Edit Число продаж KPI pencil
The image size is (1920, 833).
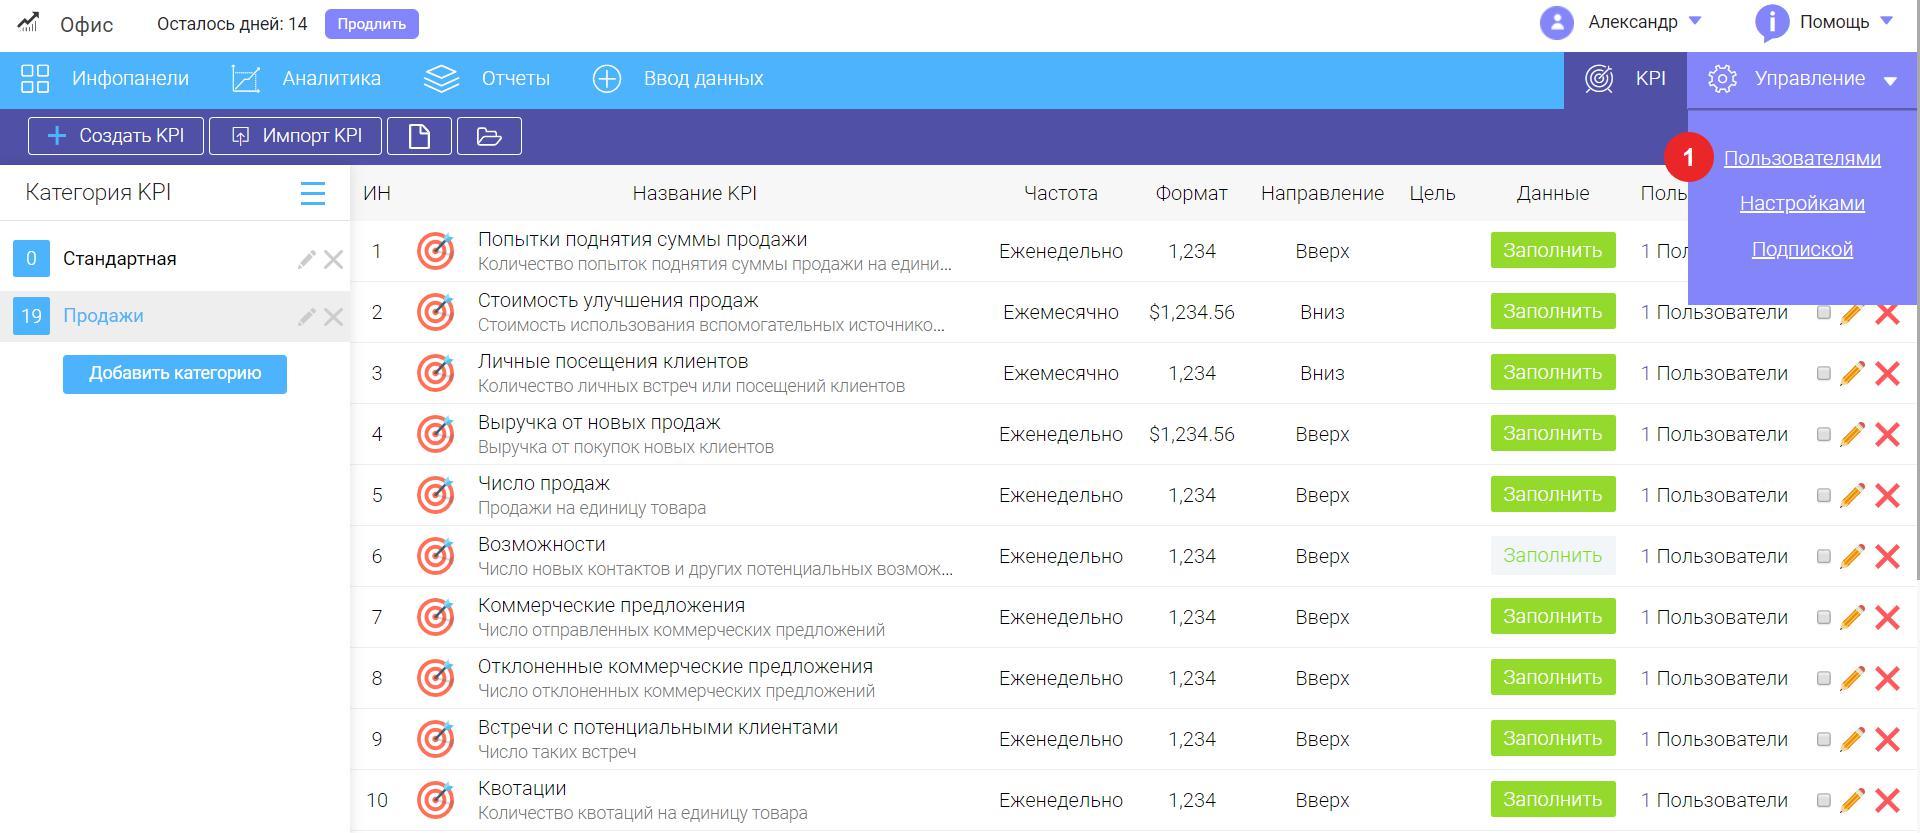point(1852,496)
